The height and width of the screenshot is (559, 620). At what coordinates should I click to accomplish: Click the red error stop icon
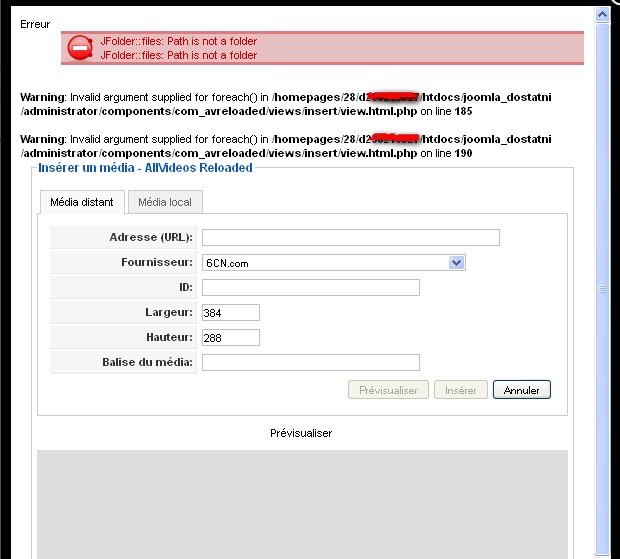[x=81, y=48]
